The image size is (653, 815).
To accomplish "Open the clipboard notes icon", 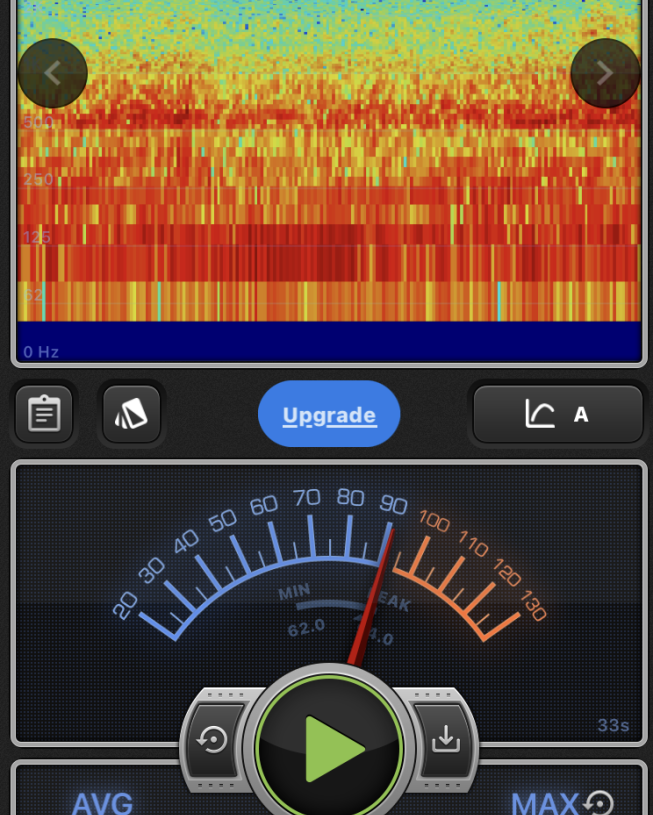I will (x=44, y=414).
